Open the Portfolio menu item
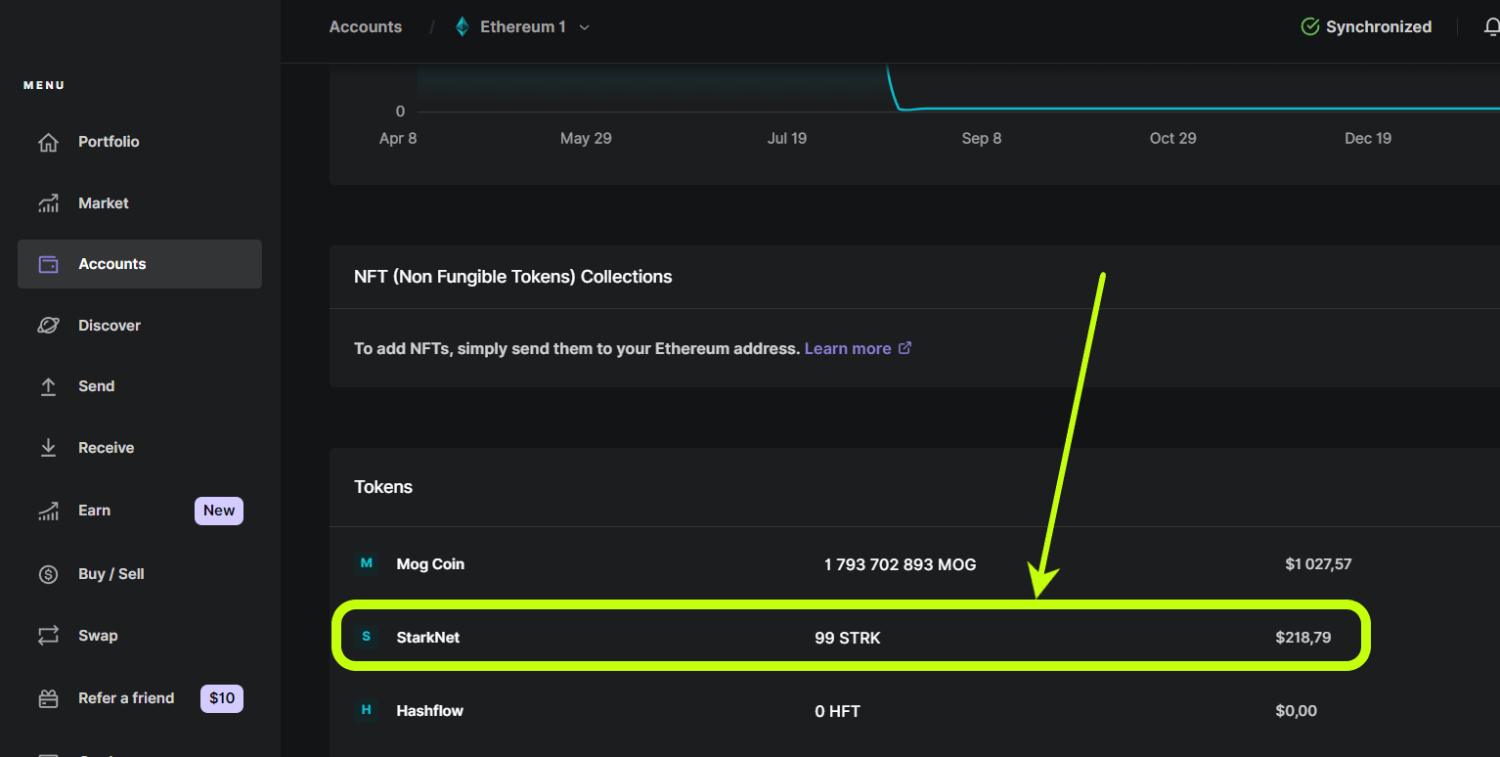The image size is (1500, 757). point(140,142)
